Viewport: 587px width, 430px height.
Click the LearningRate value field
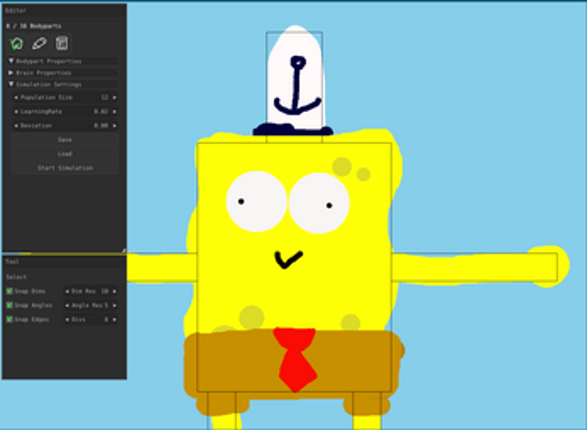65,112
